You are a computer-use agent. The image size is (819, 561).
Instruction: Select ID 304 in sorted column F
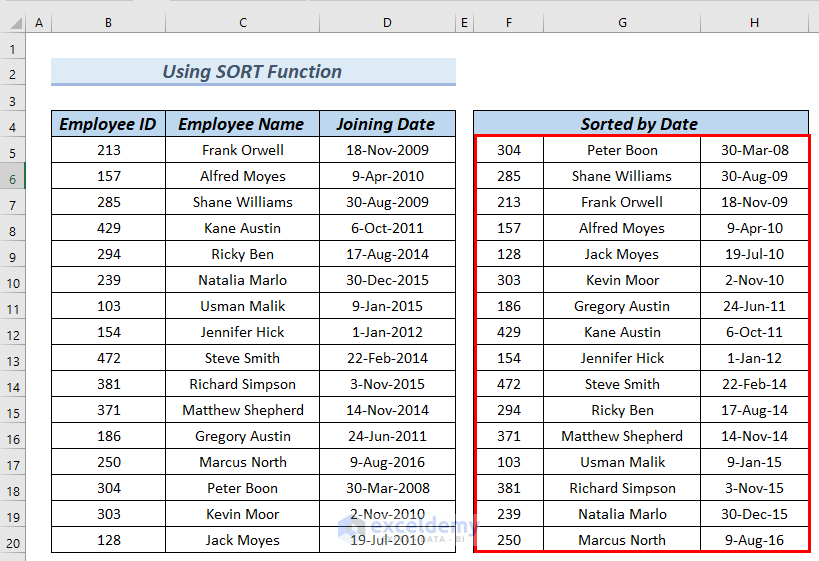point(509,150)
